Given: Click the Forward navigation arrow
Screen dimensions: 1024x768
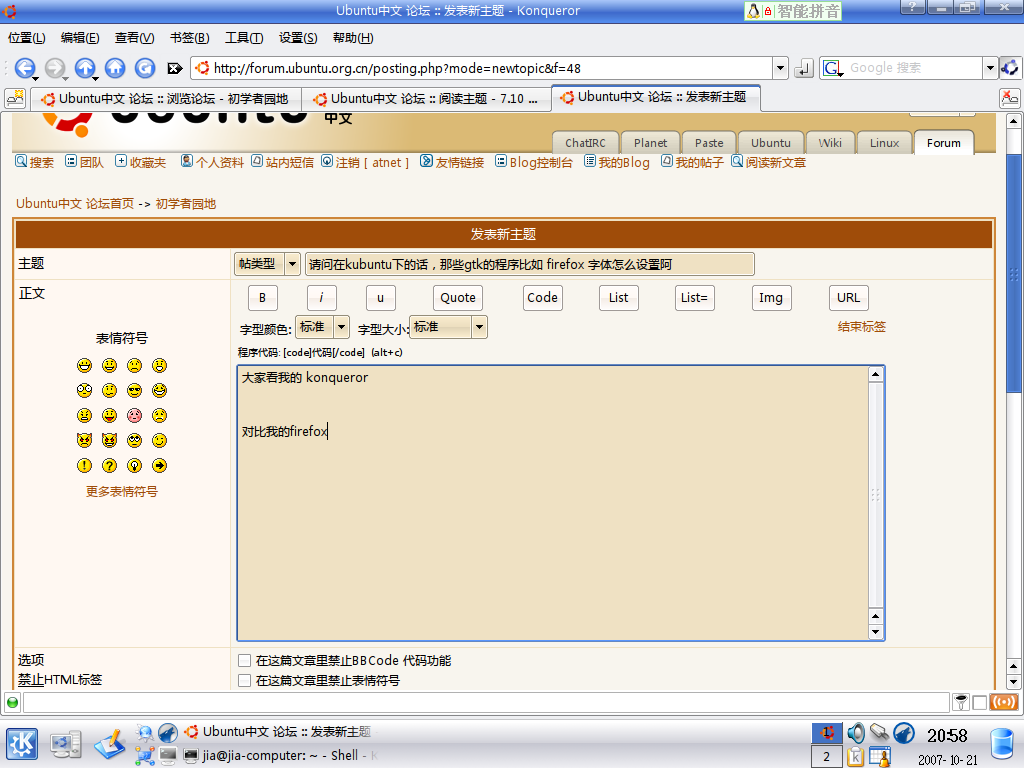Looking at the screenshot, I should 55,68.
